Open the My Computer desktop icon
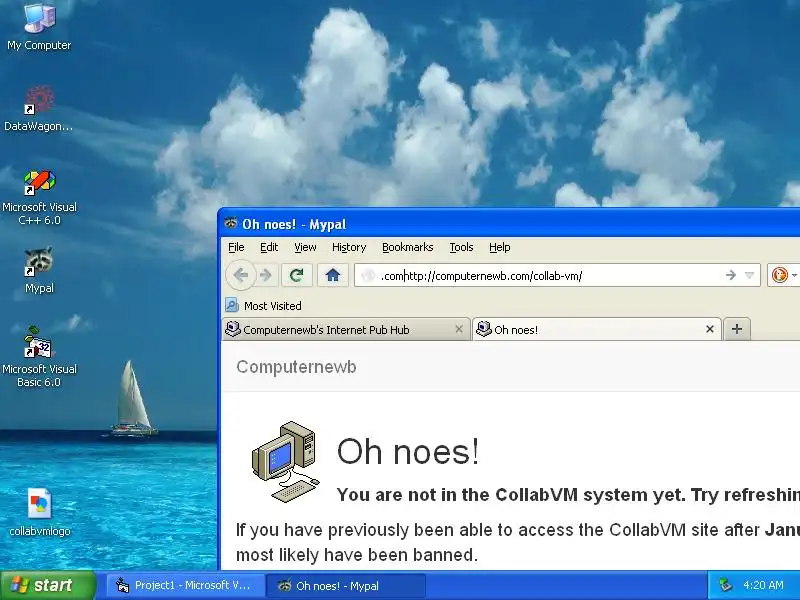This screenshot has height=600, width=800. (x=39, y=26)
